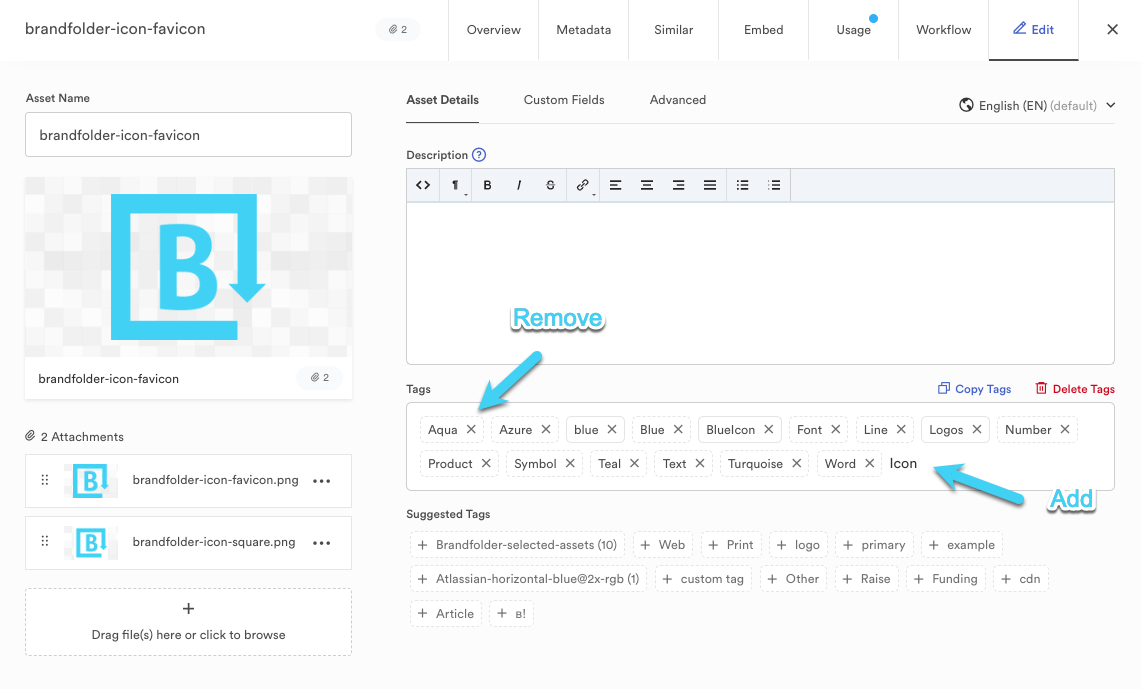Click Delete Tags link
The image size is (1141, 689).
pos(1075,389)
